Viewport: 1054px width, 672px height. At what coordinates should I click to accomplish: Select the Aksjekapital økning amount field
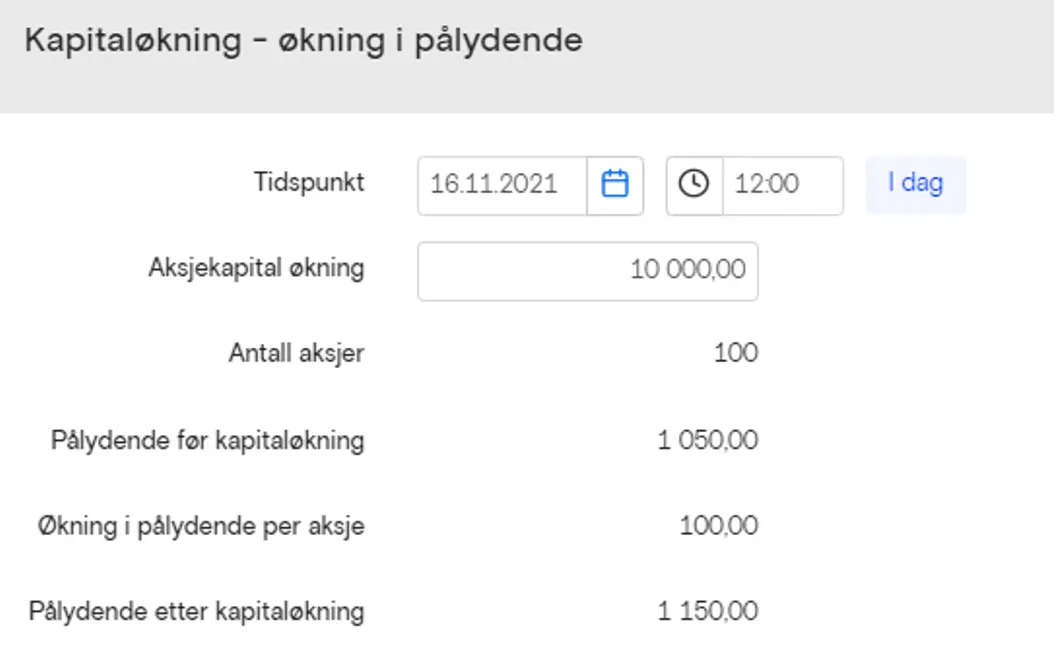tap(588, 270)
